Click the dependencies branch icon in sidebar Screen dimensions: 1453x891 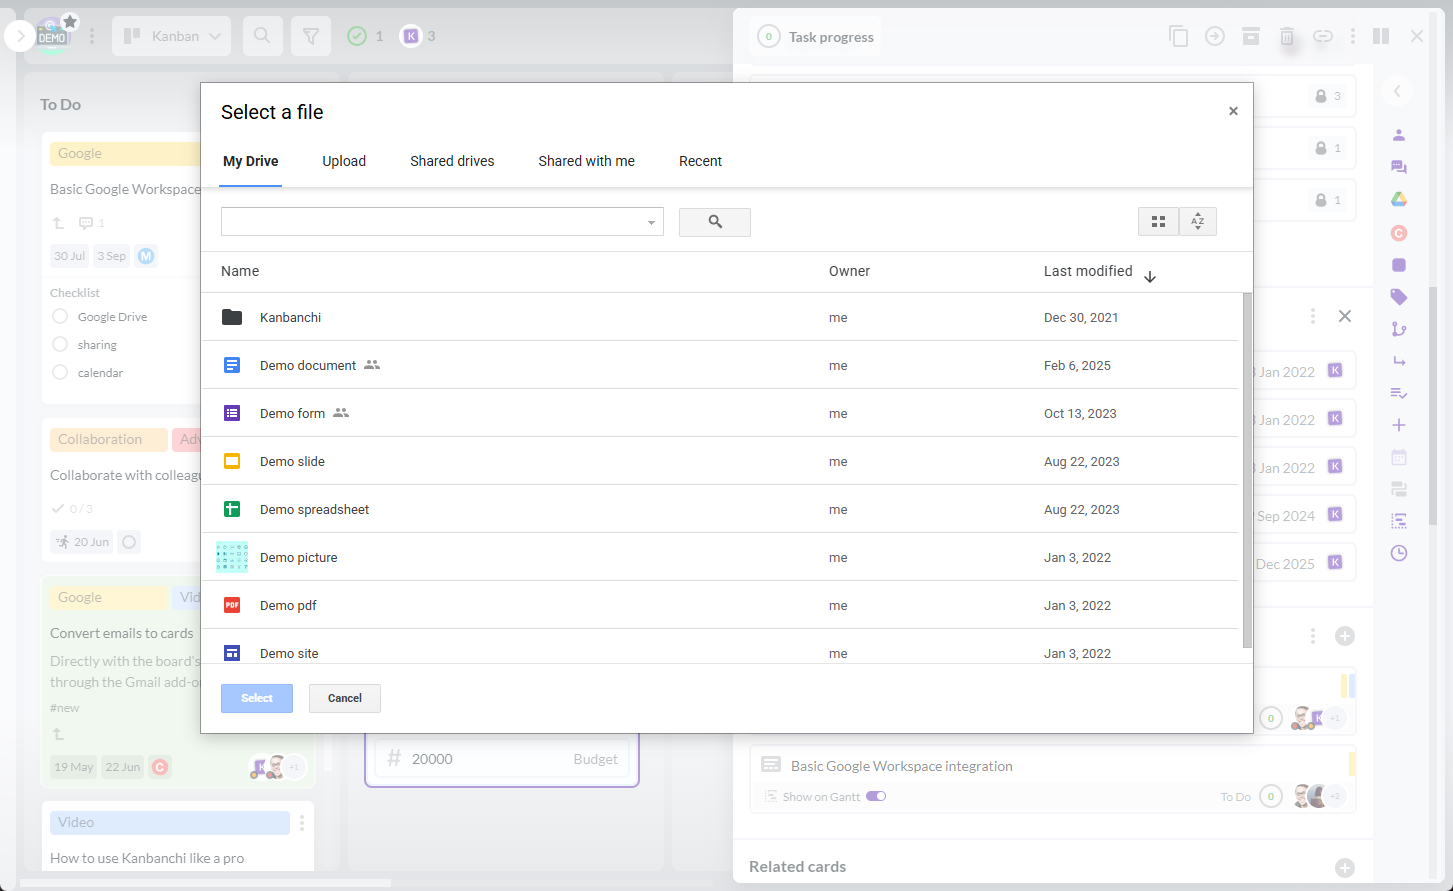click(x=1399, y=329)
